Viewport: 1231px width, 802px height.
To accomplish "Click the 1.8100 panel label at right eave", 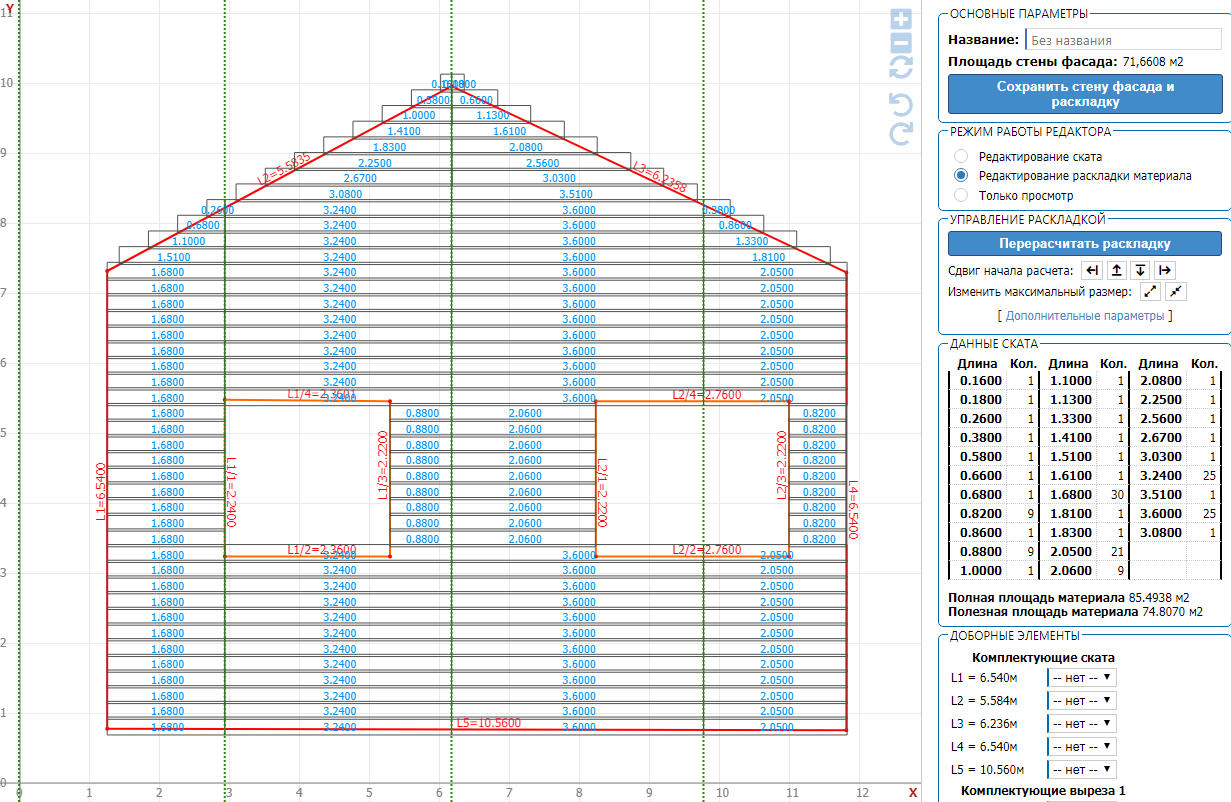I will pyautogui.click(x=767, y=257).
